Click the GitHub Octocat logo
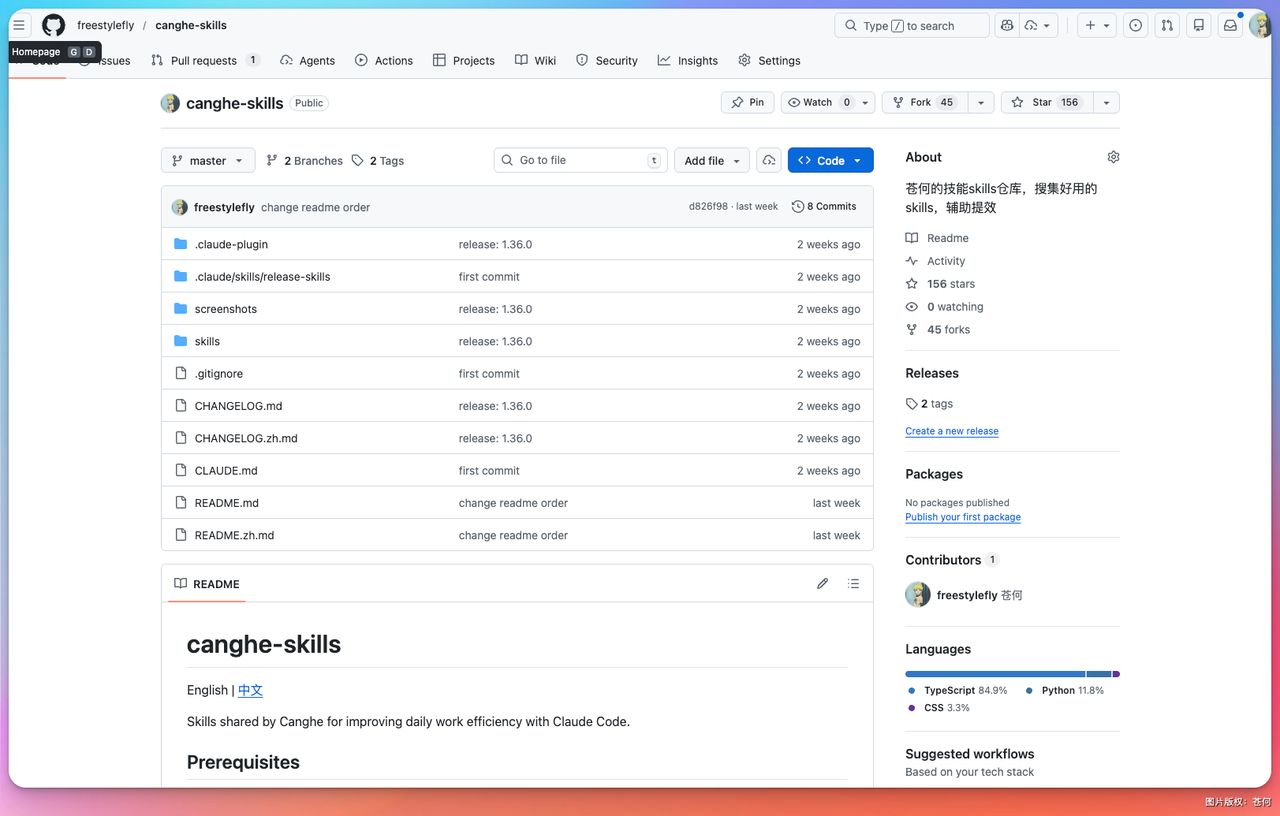This screenshot has width=1280, height=816. click(53, 25)
